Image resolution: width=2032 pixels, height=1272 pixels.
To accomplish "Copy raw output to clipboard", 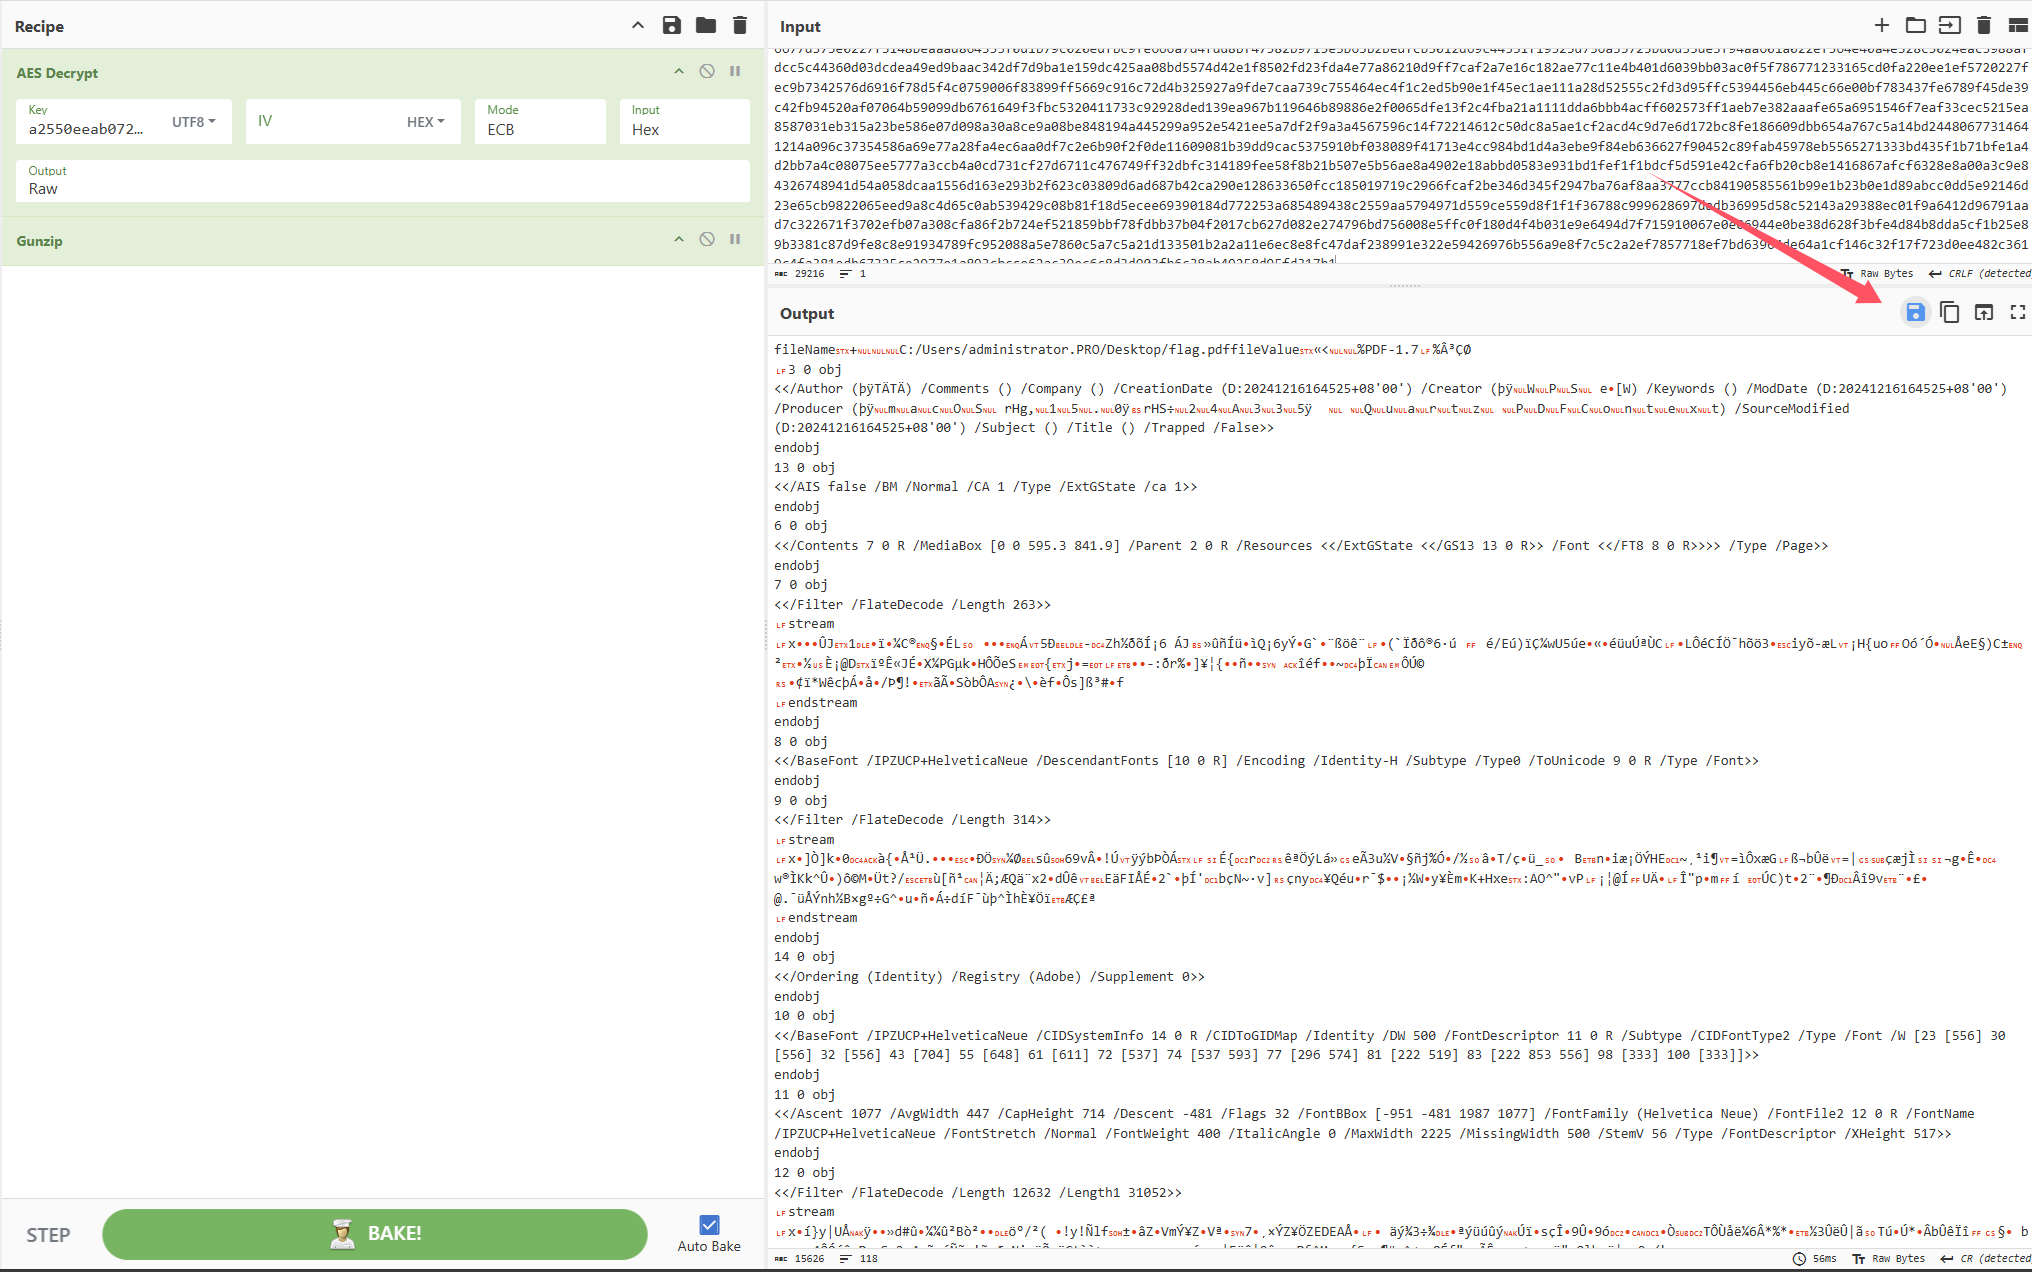I will 1949,313.
